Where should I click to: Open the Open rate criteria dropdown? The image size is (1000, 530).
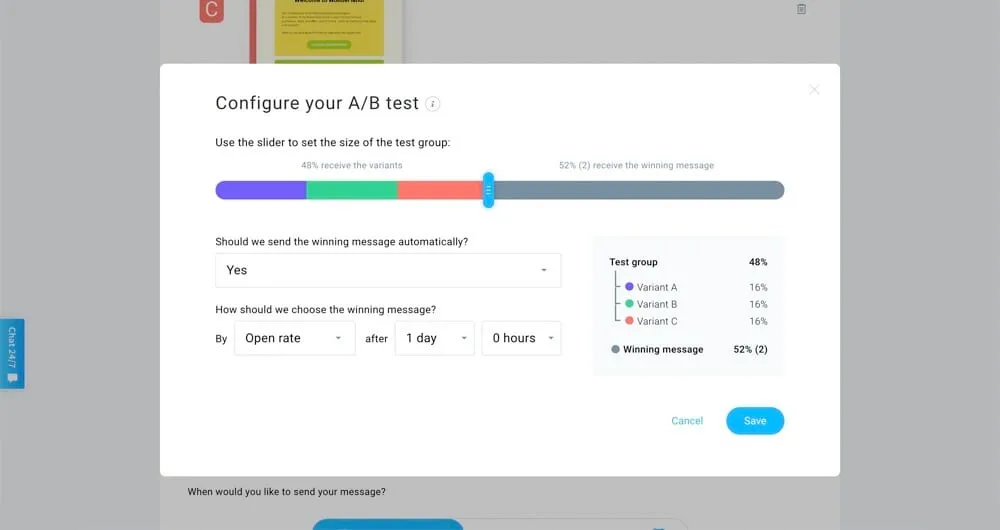click(294, 338)
